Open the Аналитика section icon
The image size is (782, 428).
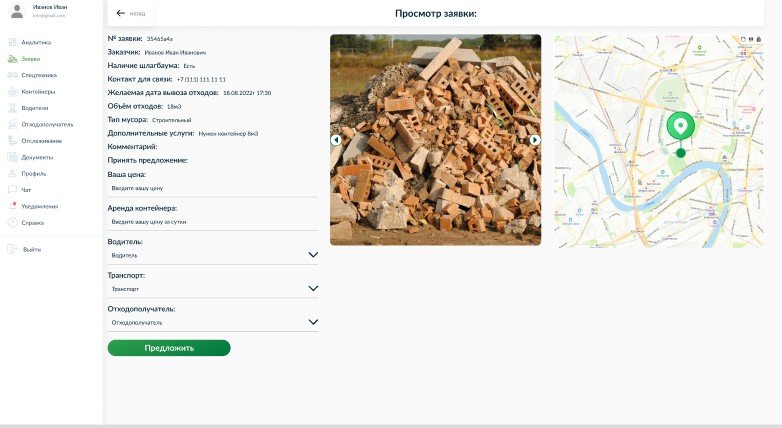(x=12, y=42)
